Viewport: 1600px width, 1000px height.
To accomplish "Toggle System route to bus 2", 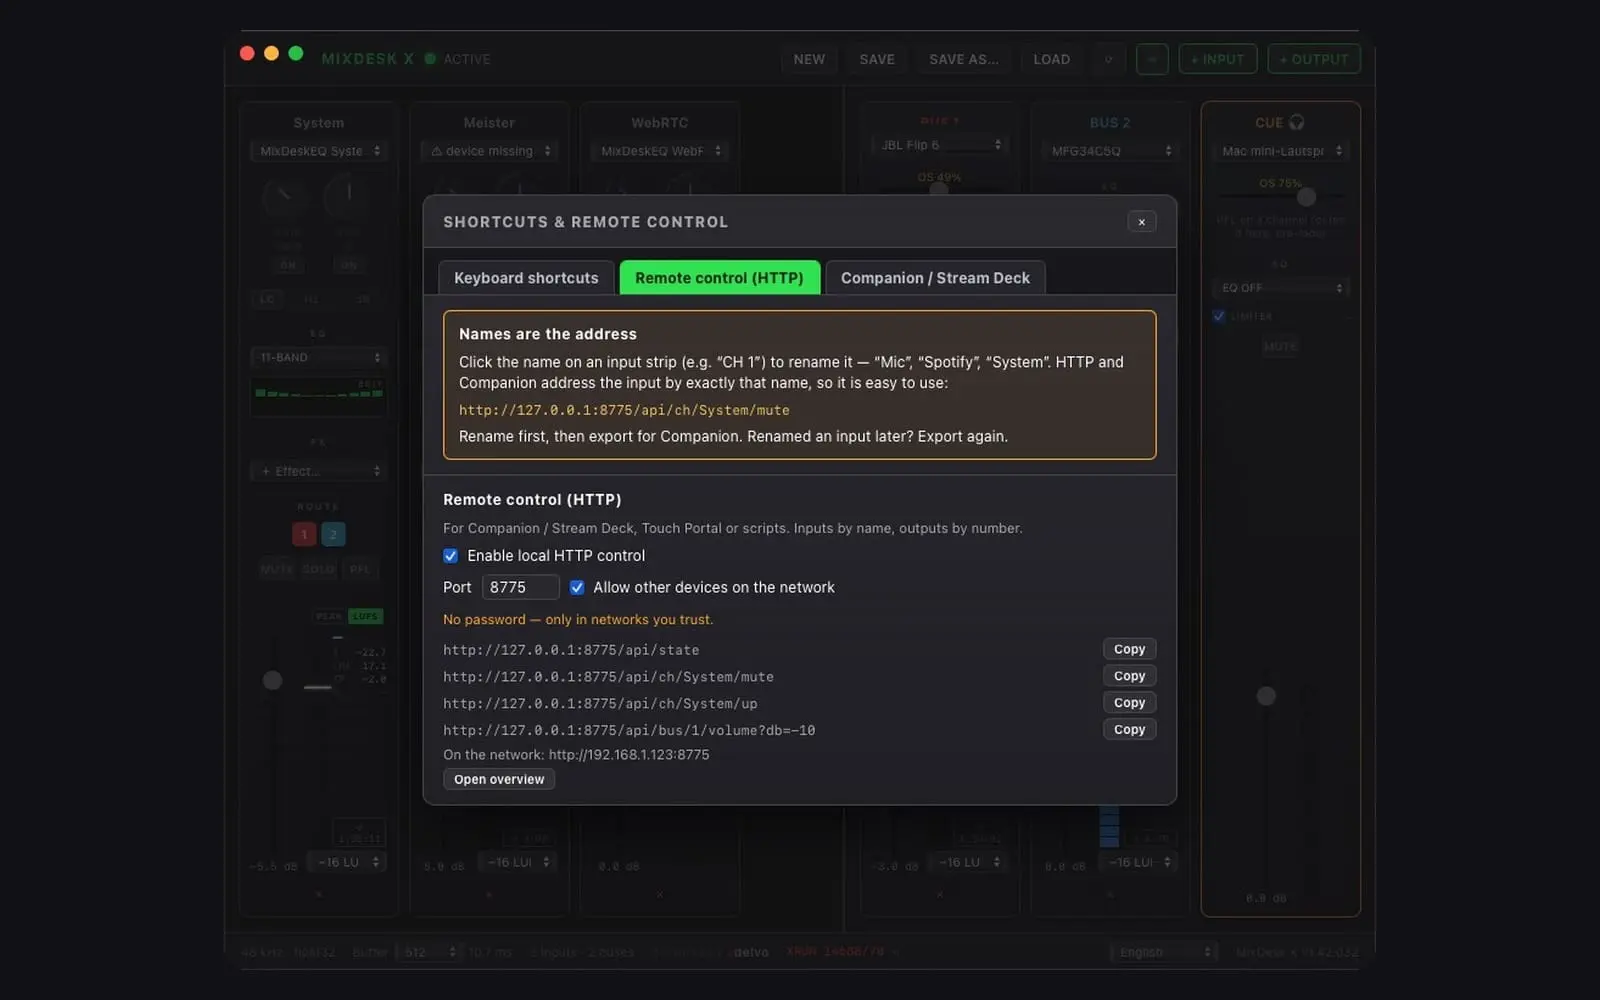I will click(333, 534).
